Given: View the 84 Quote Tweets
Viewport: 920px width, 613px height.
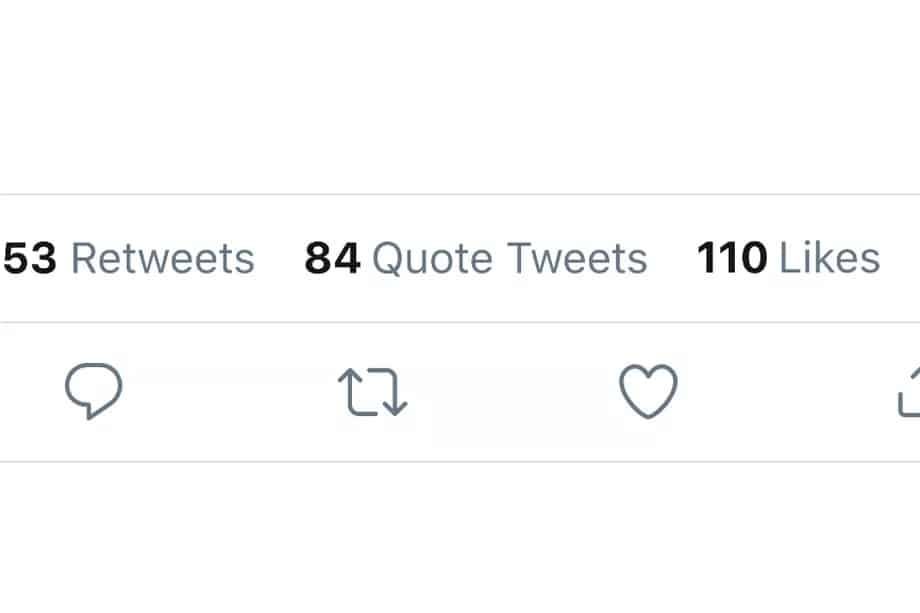Looking at the screenshot, I should point(475,258).
